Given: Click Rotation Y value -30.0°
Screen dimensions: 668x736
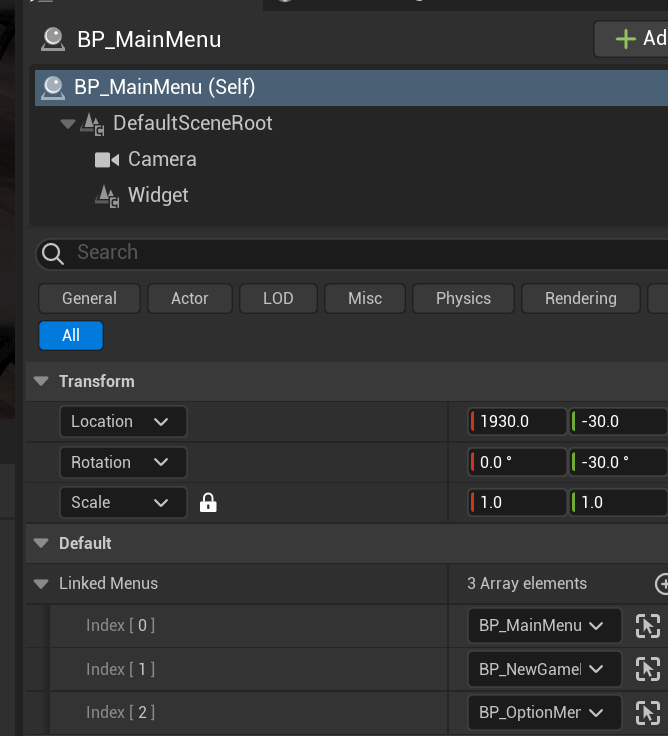Looking at the screenshot, I should 618,462.
